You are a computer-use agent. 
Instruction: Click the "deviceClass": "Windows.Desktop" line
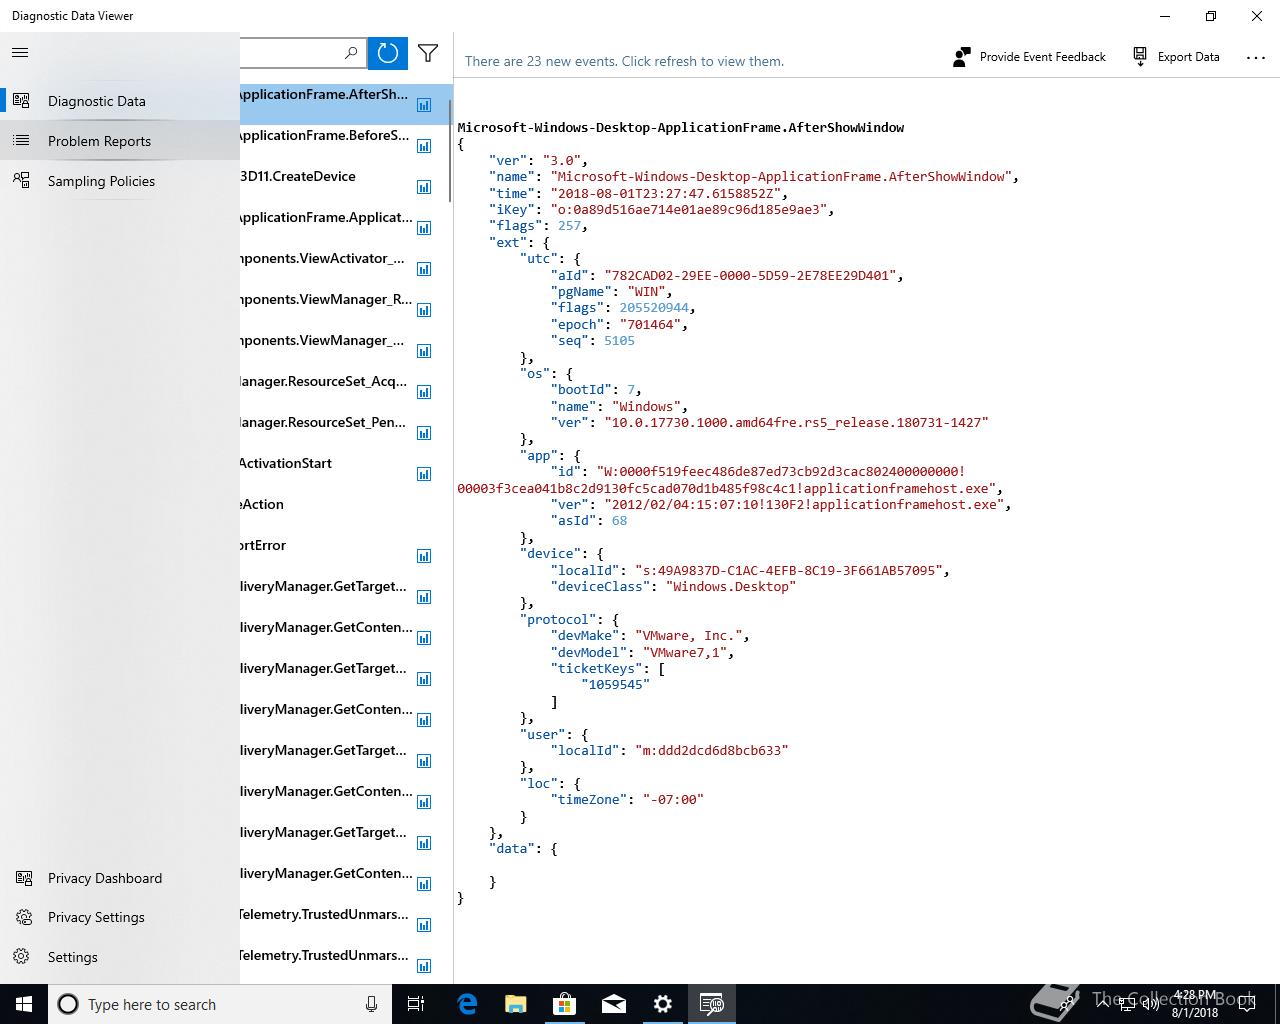coord(673,586)
